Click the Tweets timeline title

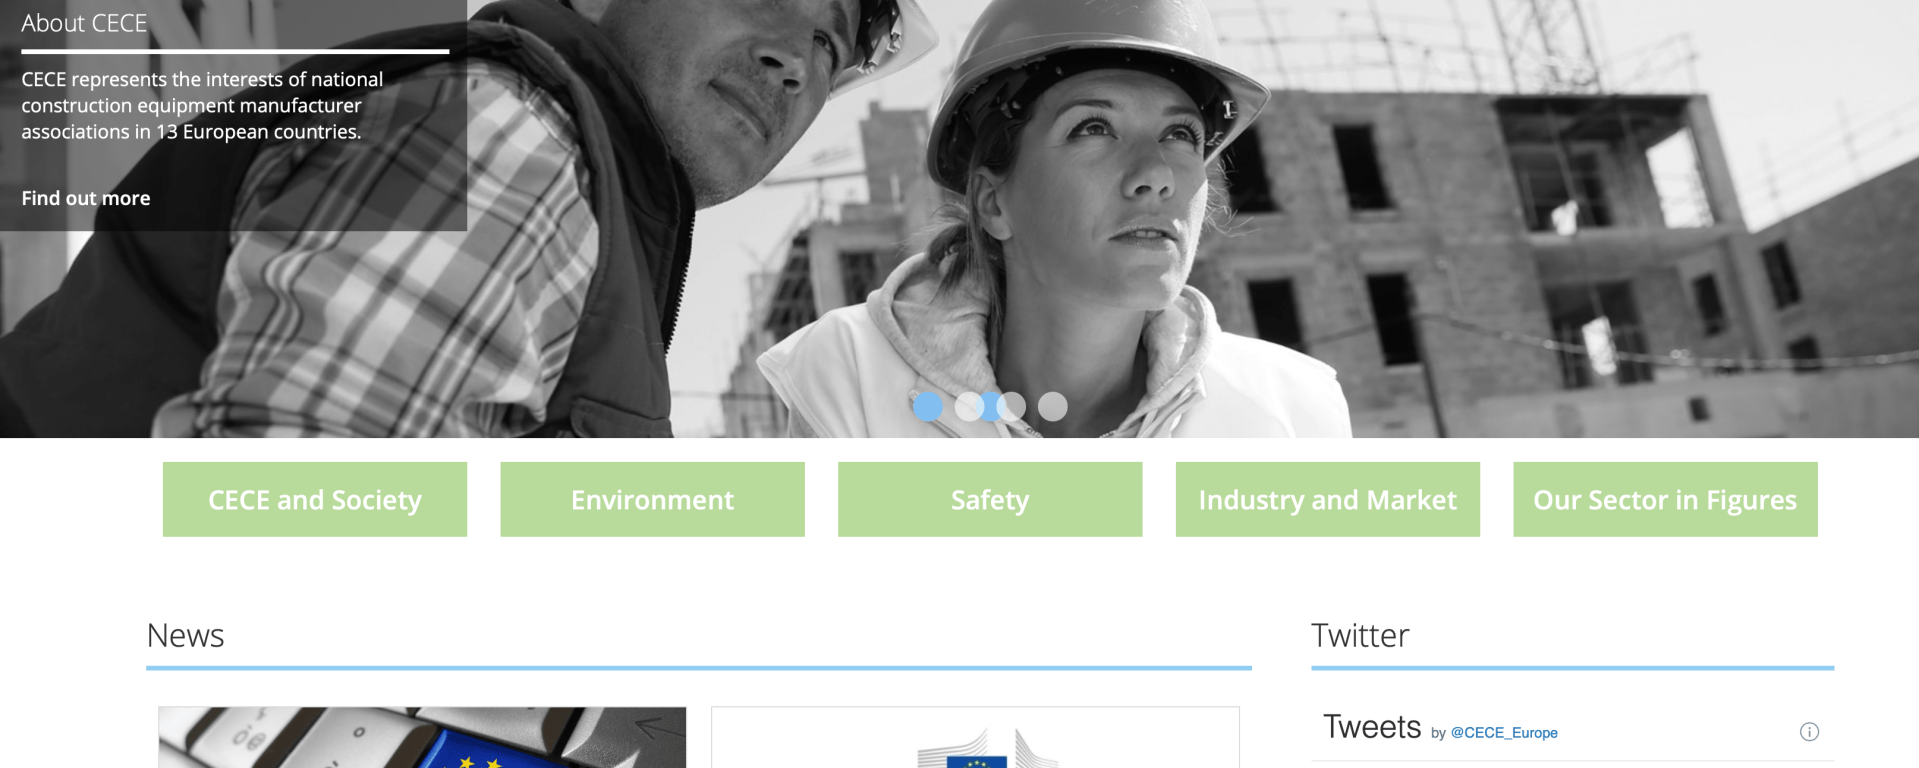click(1372, 727)
